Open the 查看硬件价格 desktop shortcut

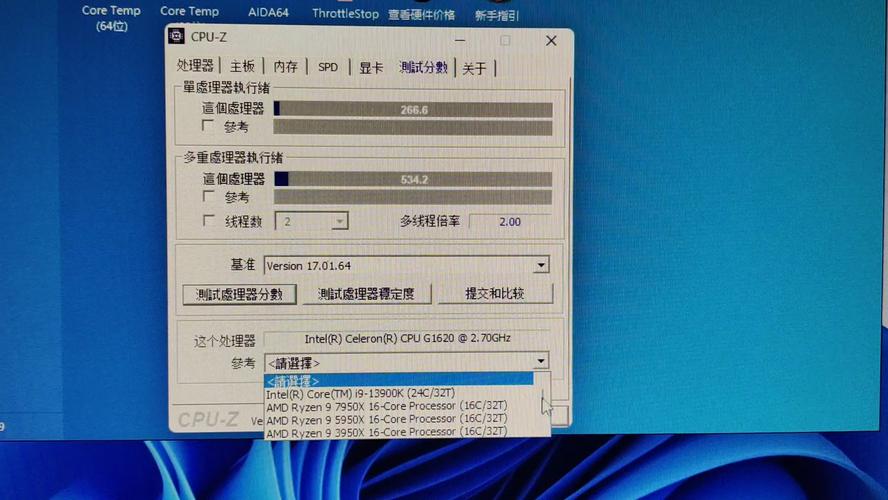[x=421, y=15]
